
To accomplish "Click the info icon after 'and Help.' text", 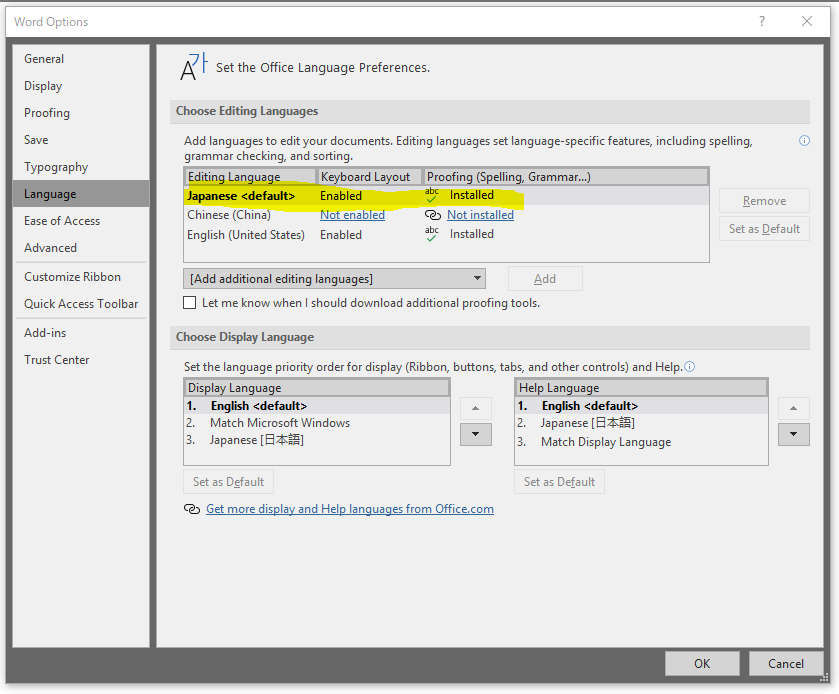I will (x=690, y=367).
